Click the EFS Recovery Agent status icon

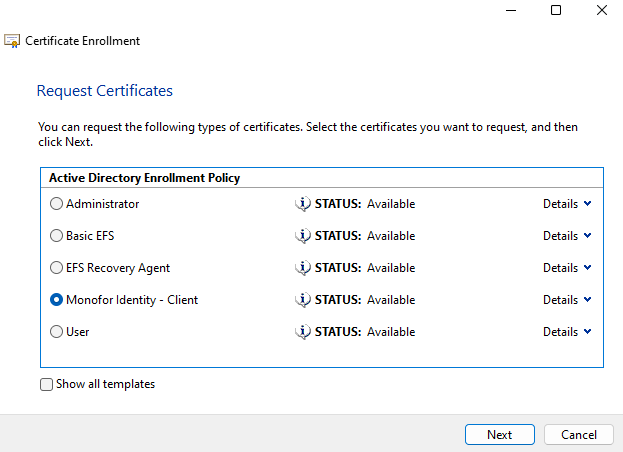(303, 268)
